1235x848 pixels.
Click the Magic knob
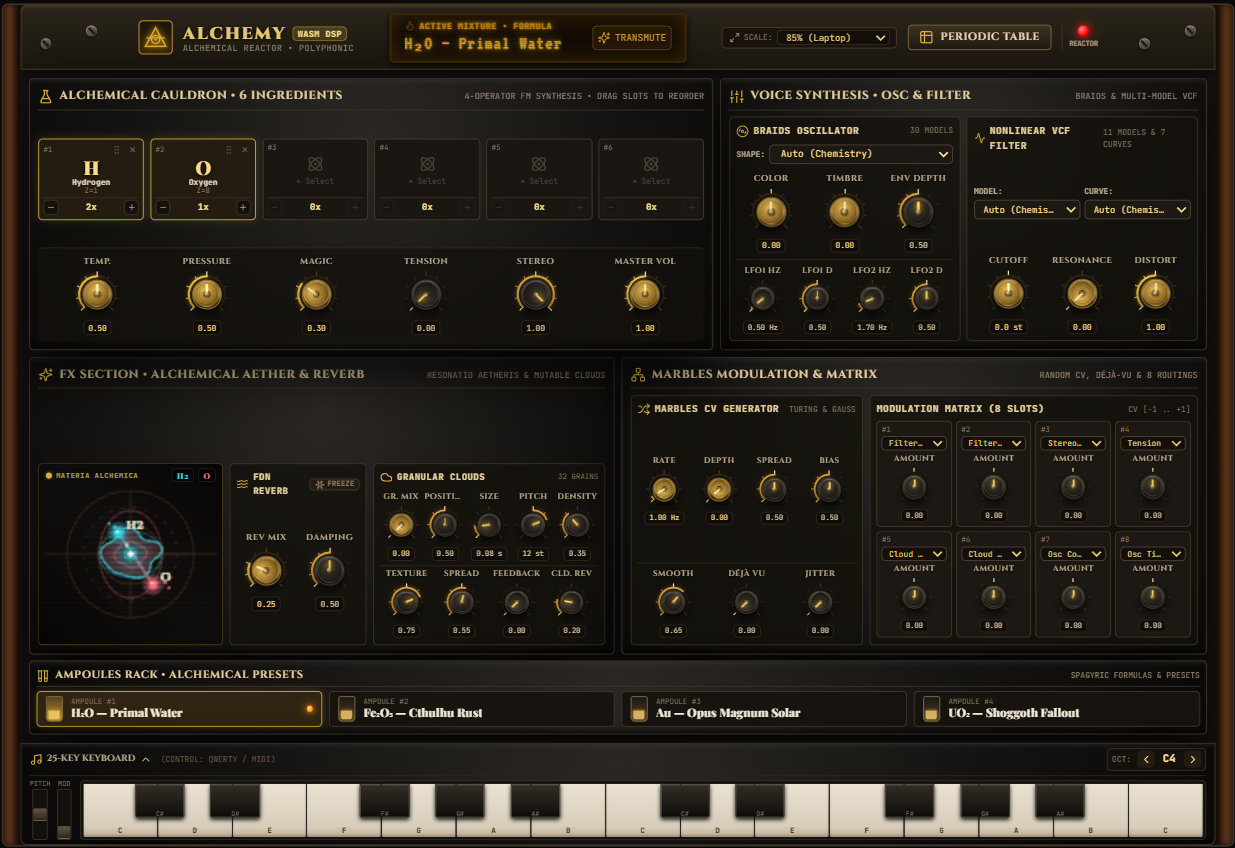coord(316,293)
